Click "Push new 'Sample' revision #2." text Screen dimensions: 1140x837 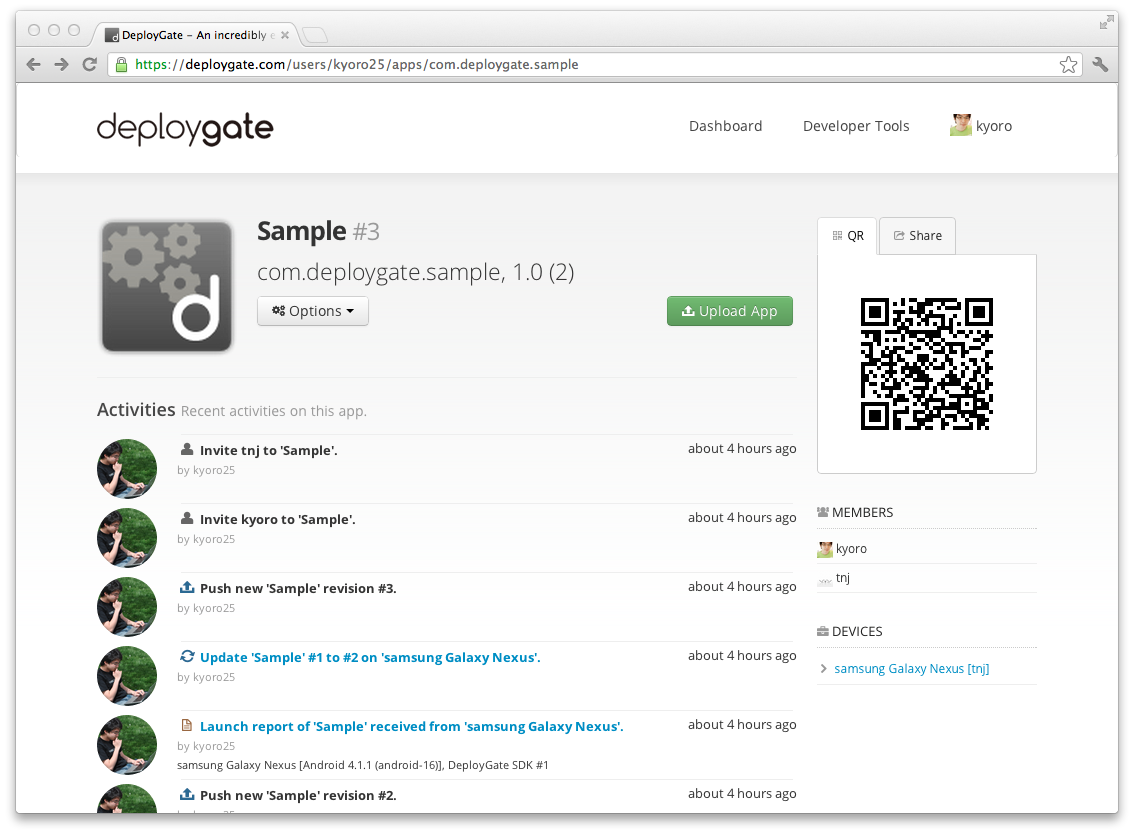pyautogui.click(x=298, y=796)
